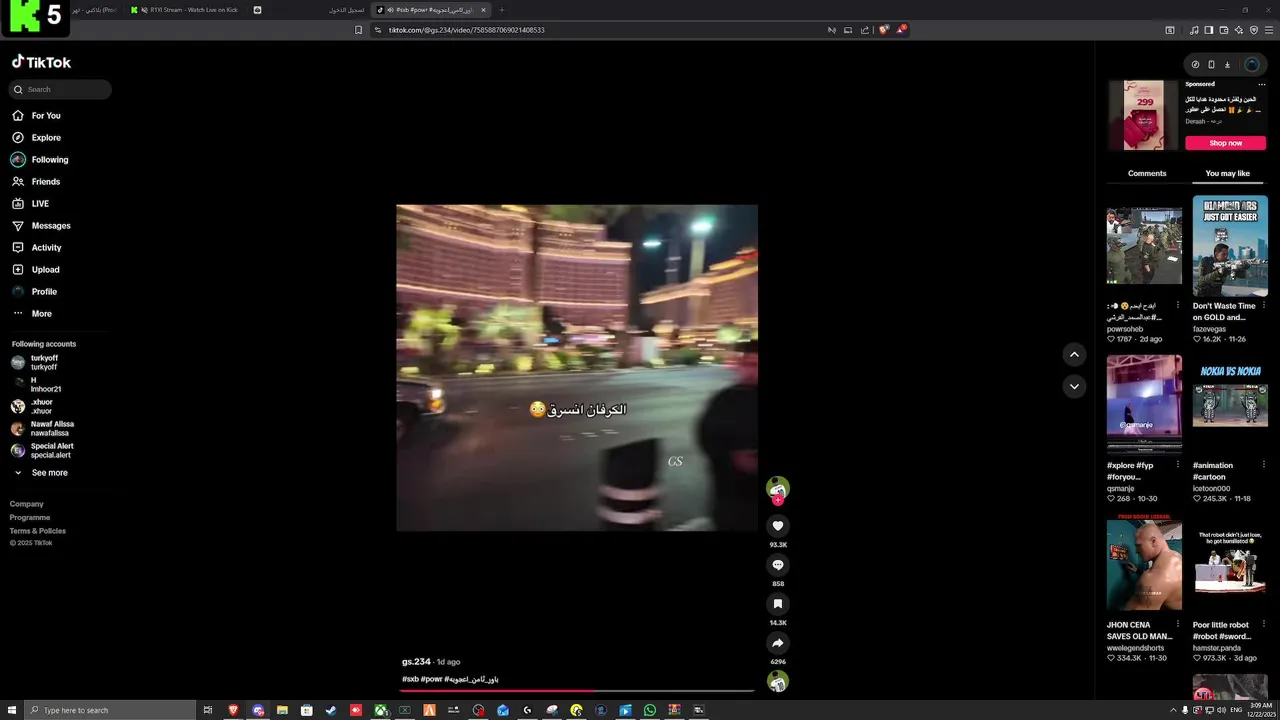Open lmhoor21 following account
Image resolution: width=1280 pixels, height=720 pixels.
[x=45, y=384]
